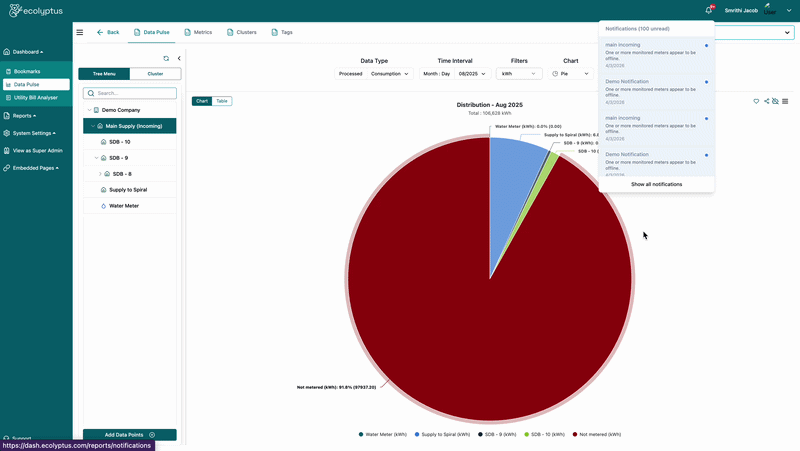Click the ecolyptus logo
Screen dimensions: 800x451
click(x=36, y=10)
